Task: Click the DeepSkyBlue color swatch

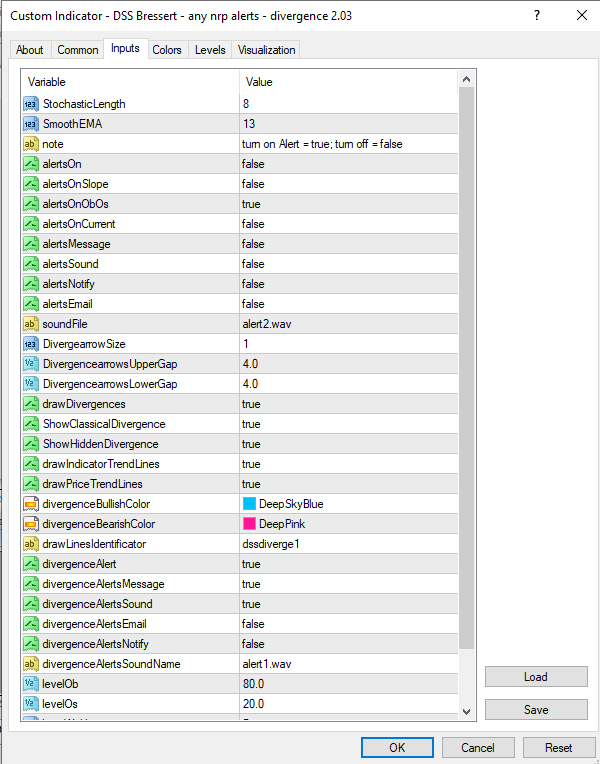Action: pyautogui.click(x=250, y=504)
